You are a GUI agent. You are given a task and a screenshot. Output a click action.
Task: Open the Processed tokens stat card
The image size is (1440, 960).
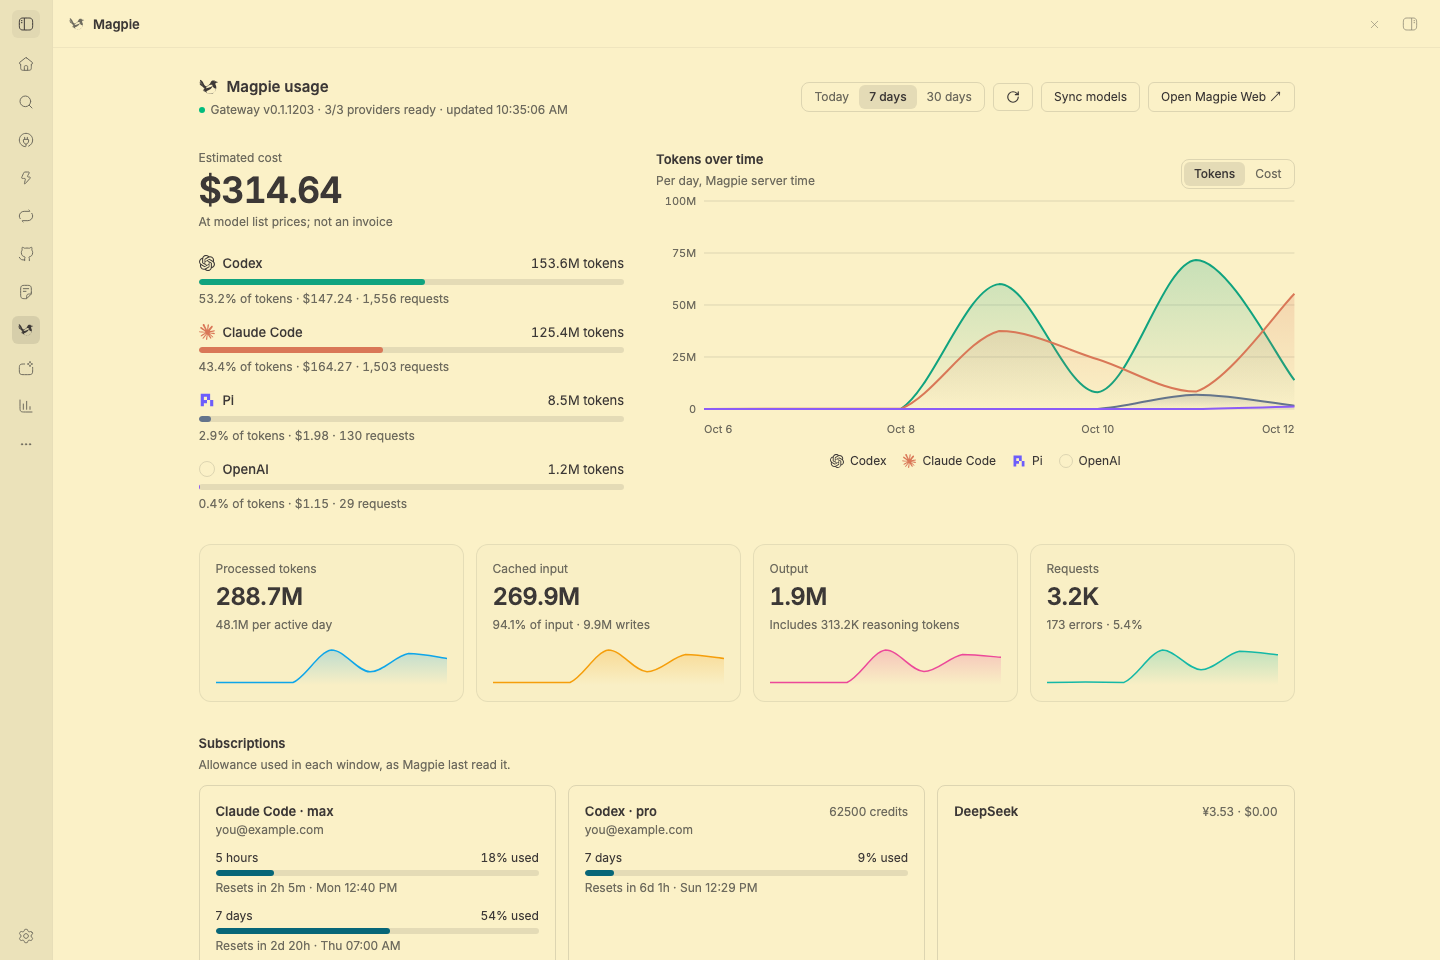point(331,623)
